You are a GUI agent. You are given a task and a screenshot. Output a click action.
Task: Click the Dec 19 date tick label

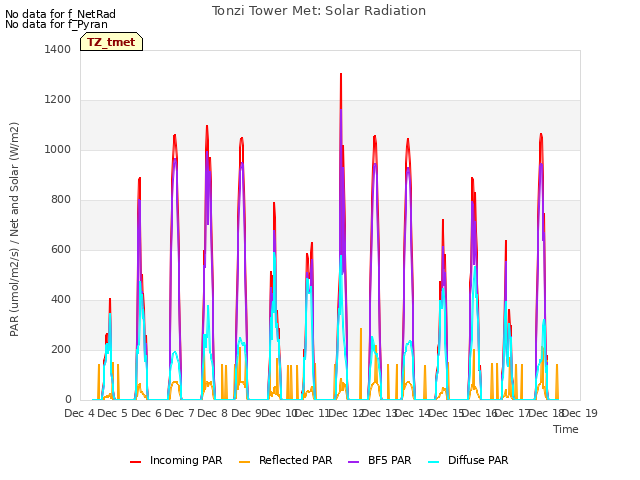click(579, 413)
